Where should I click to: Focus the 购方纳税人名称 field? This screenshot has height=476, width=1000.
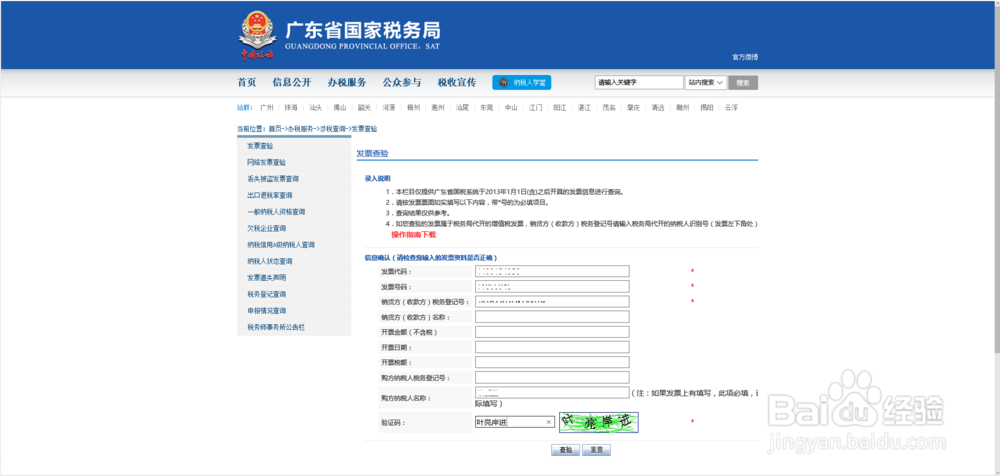coord(552,392)
